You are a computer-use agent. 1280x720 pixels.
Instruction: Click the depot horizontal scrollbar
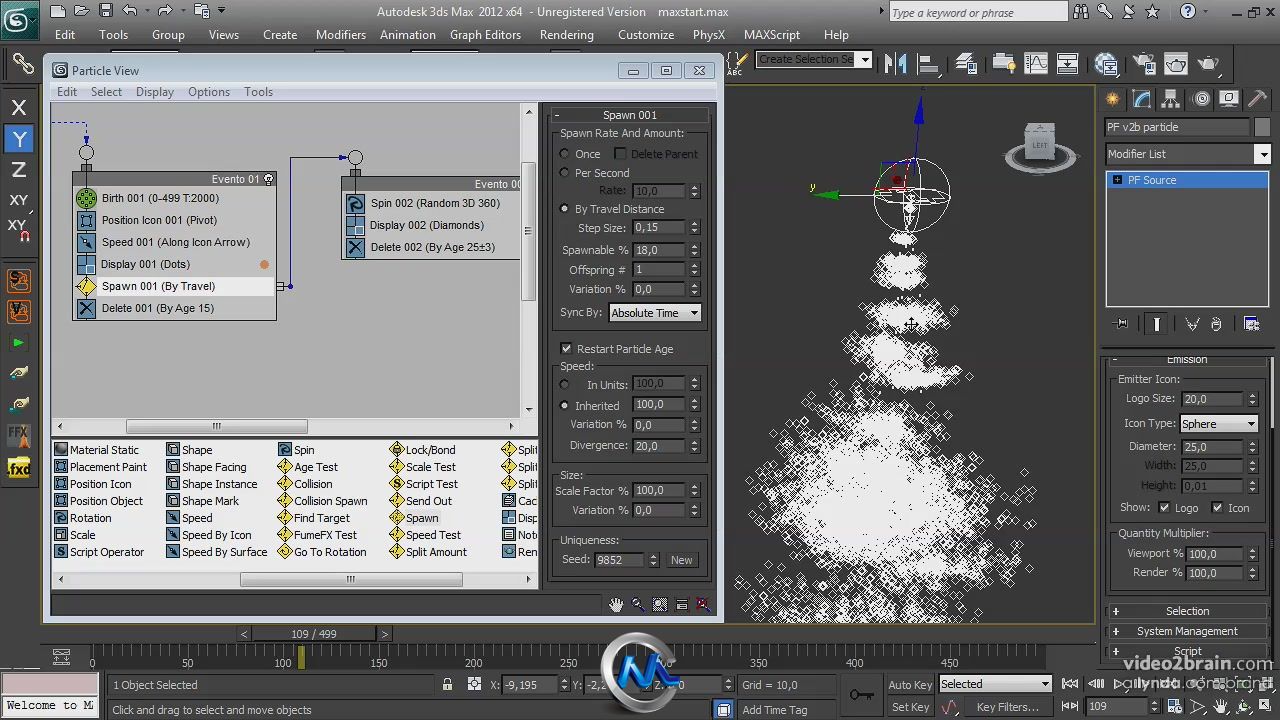click(351, 579)
